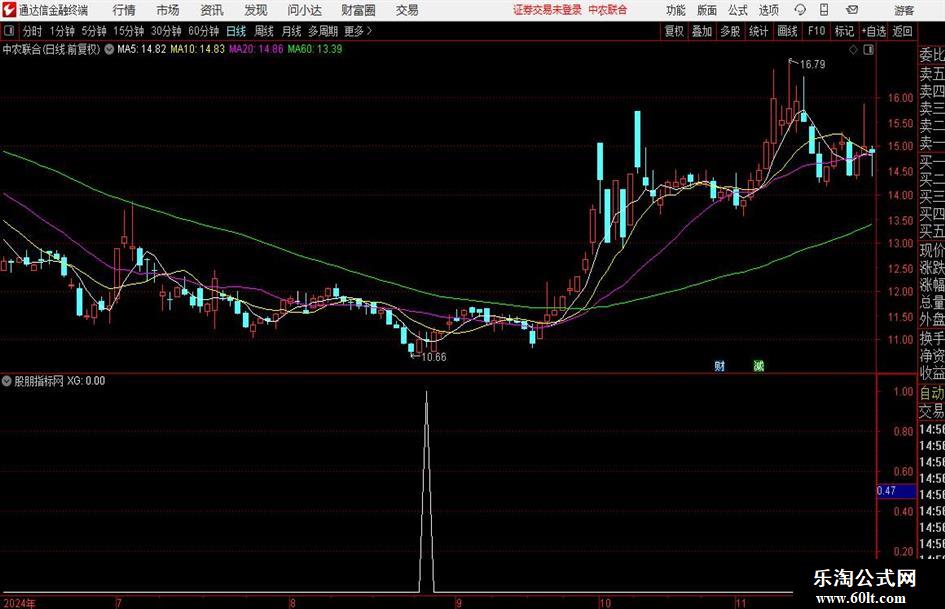Click the XG spike peak in indicator

[426, 393]
